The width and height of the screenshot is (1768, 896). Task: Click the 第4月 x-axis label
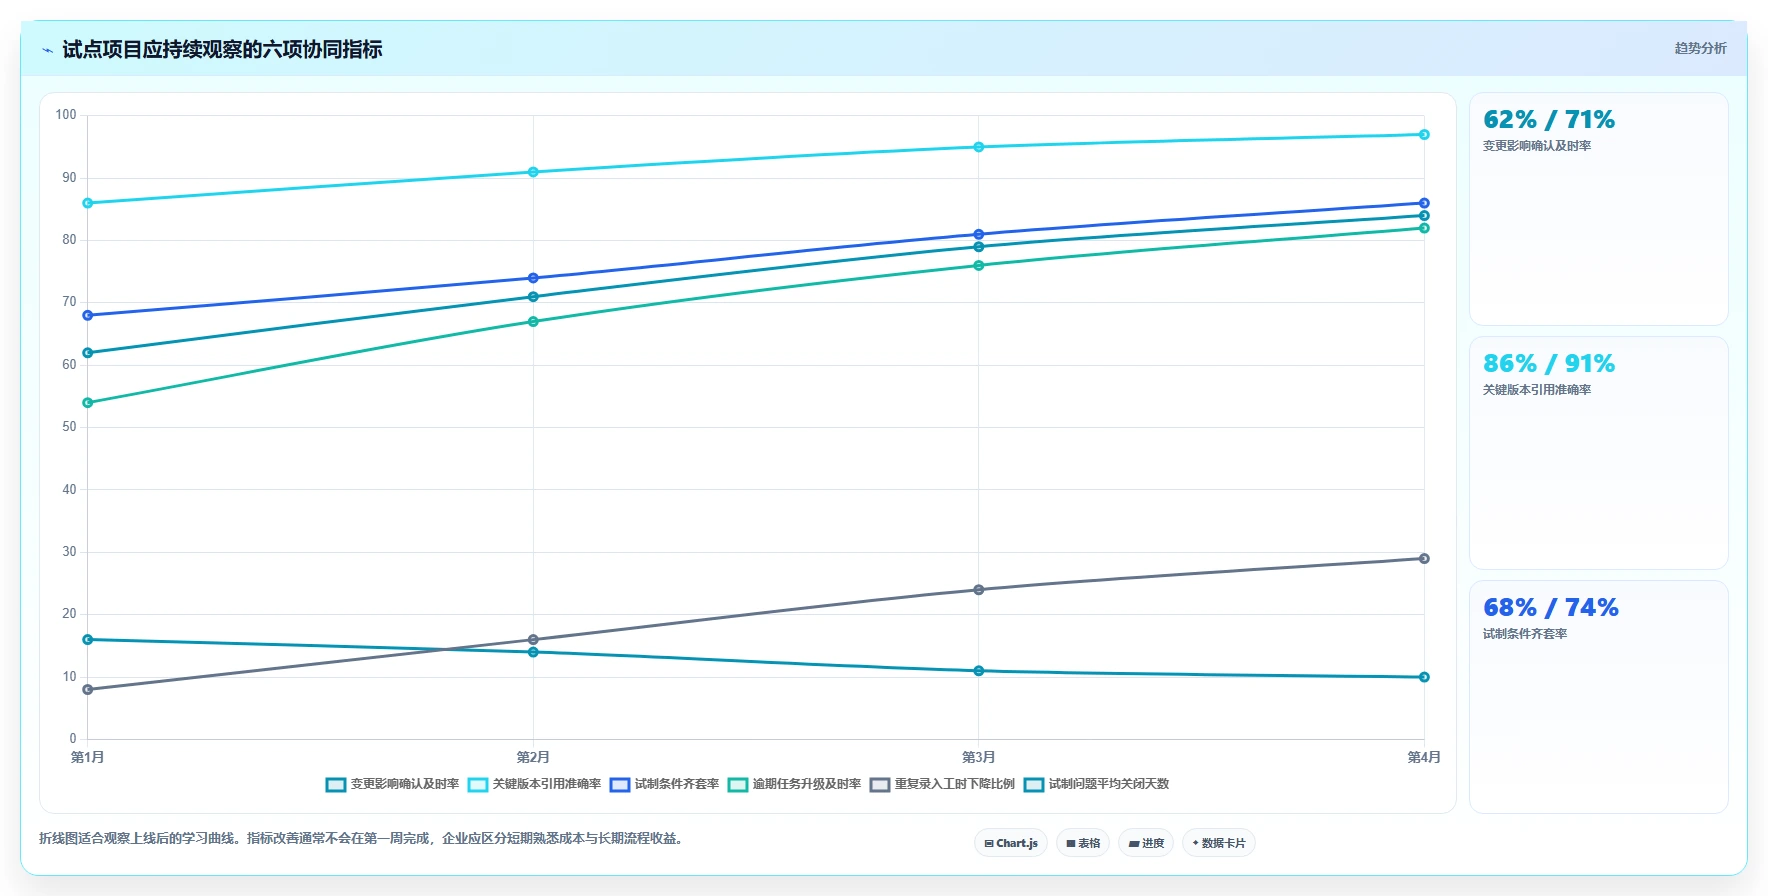tap(1424, 757)
